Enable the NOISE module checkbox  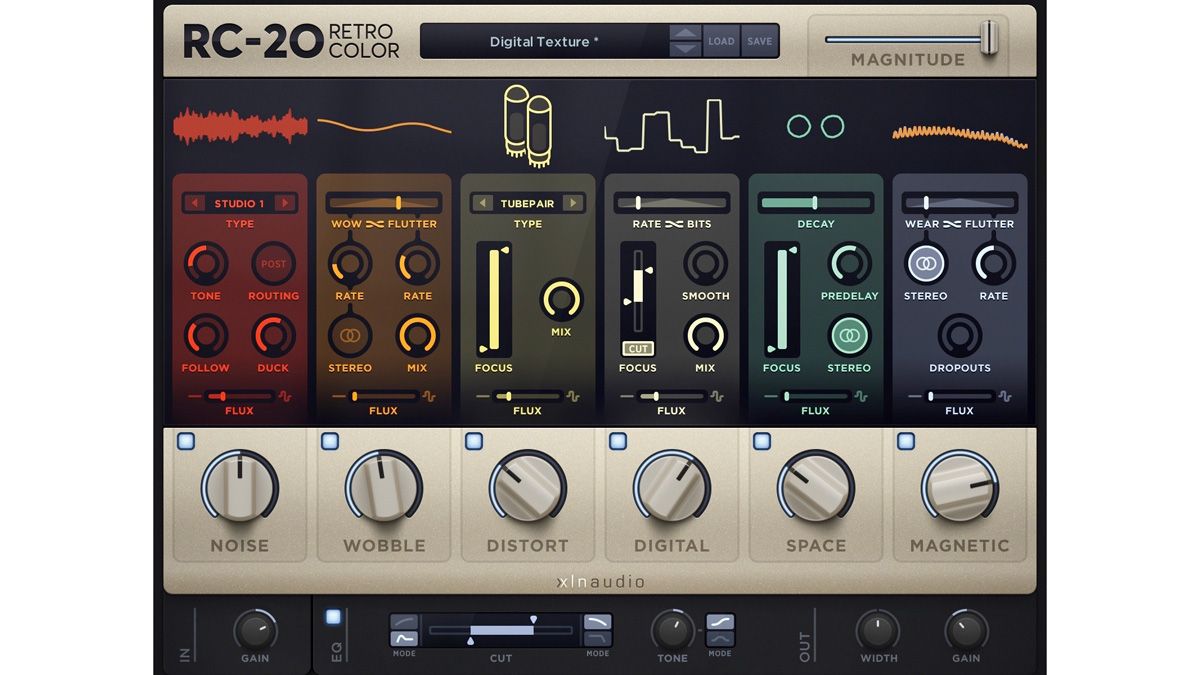[x=185, y=440]
